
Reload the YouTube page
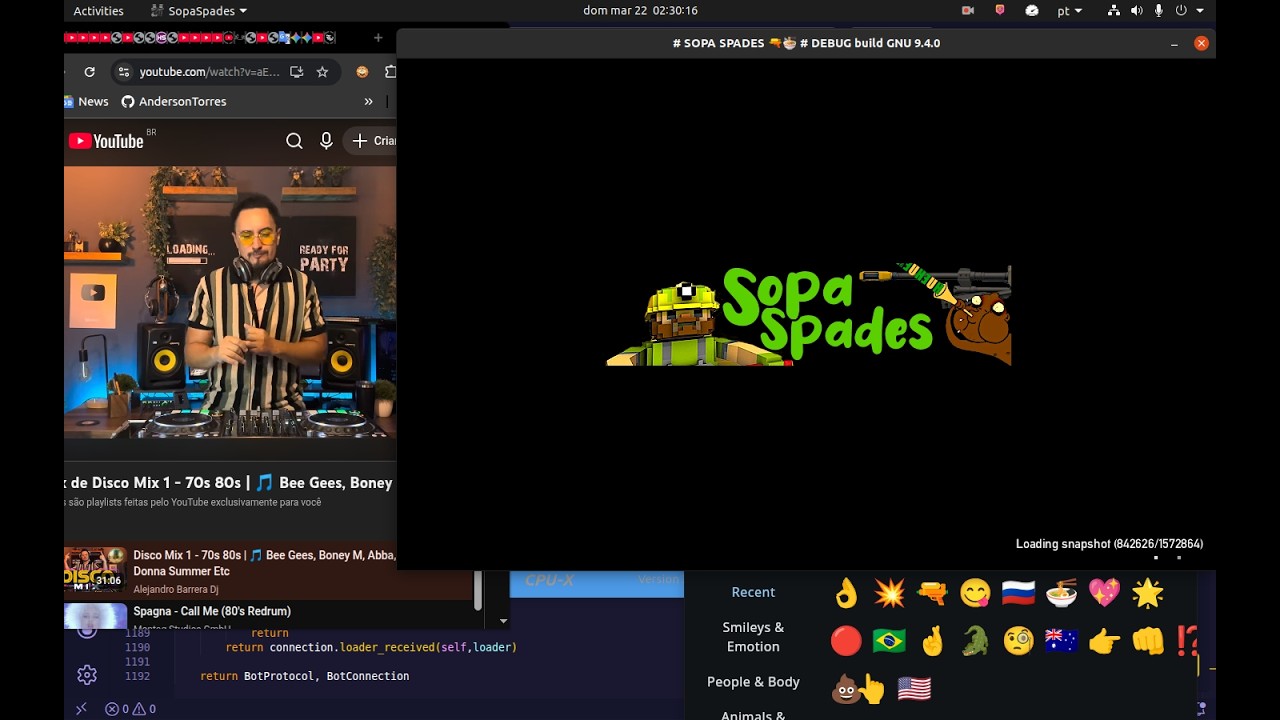click(89, 72)
